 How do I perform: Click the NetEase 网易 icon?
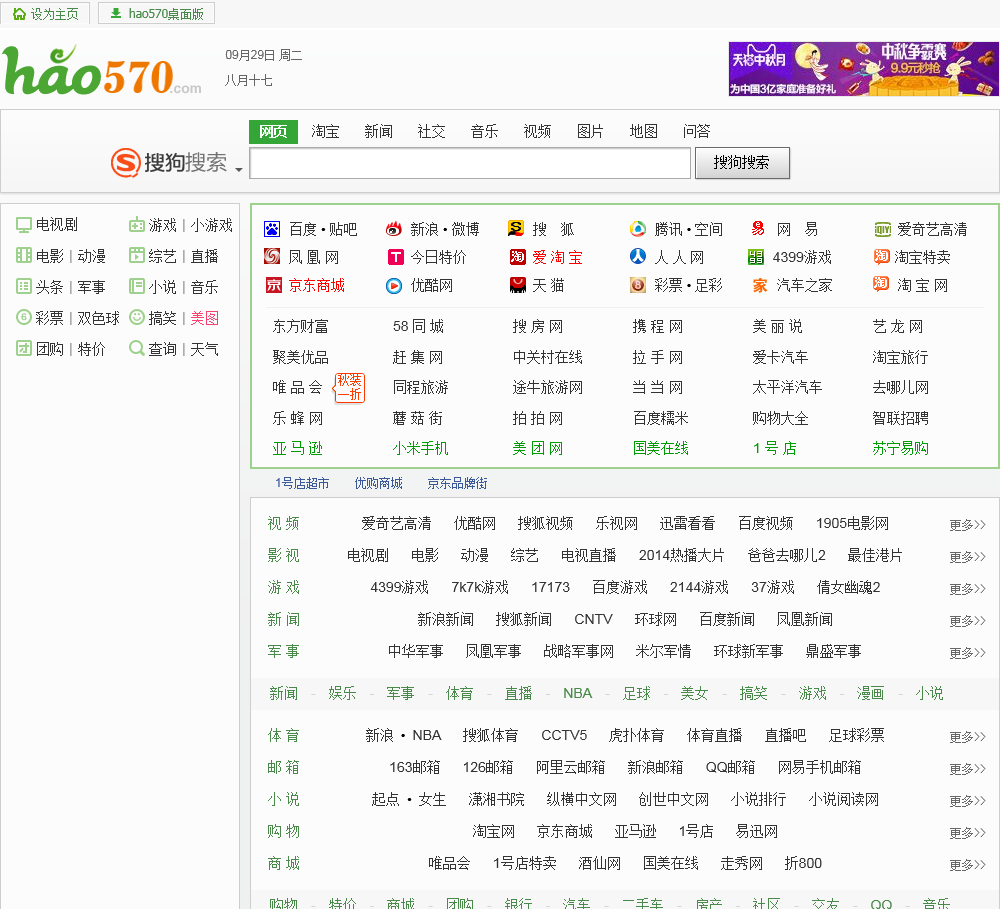click(758, 228)
